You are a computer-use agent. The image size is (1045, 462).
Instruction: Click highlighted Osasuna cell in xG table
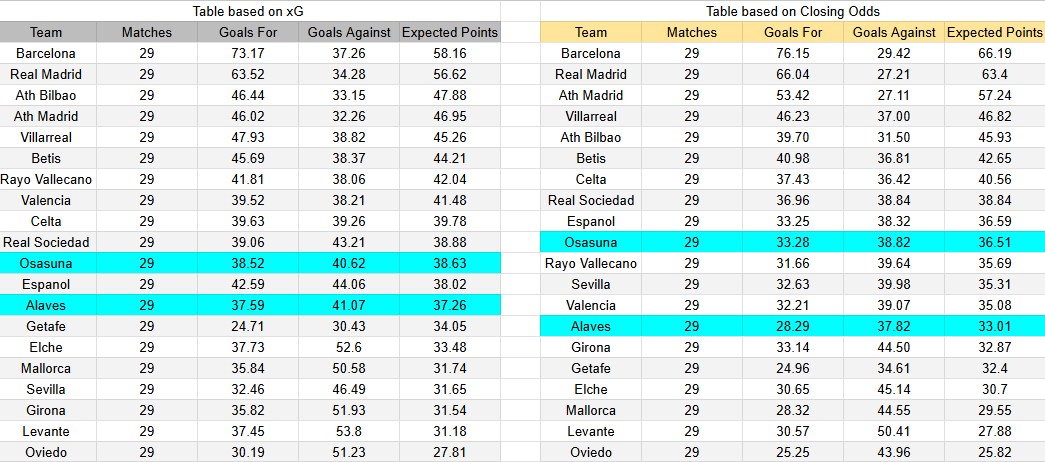46,263
